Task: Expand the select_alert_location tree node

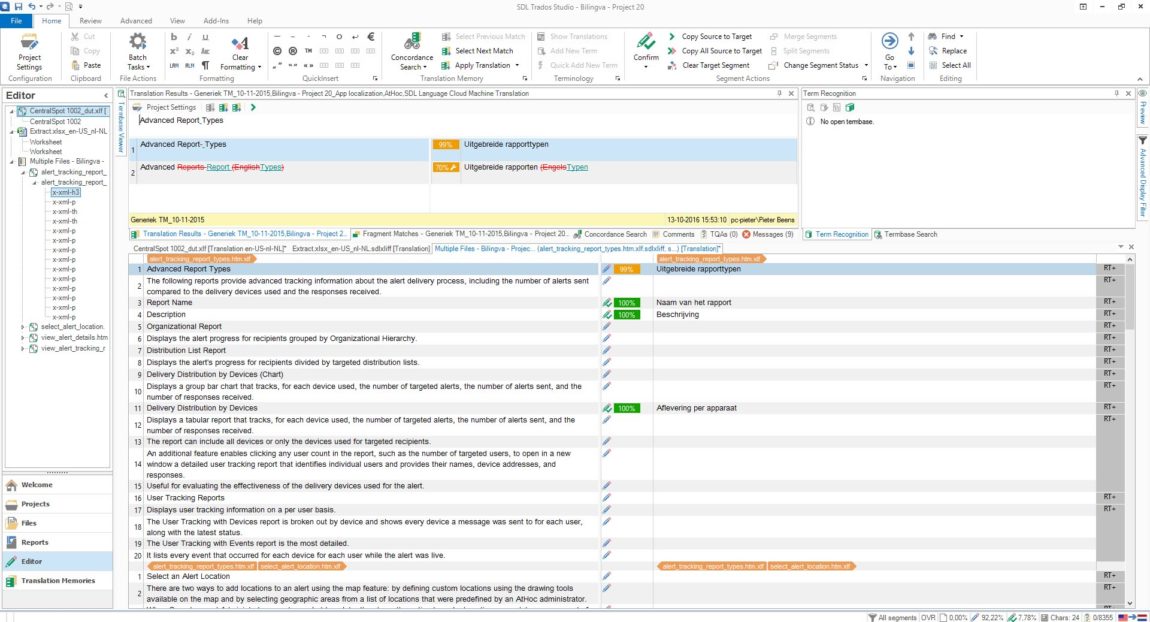Action: pyautogui.click(x=23, y=327)
